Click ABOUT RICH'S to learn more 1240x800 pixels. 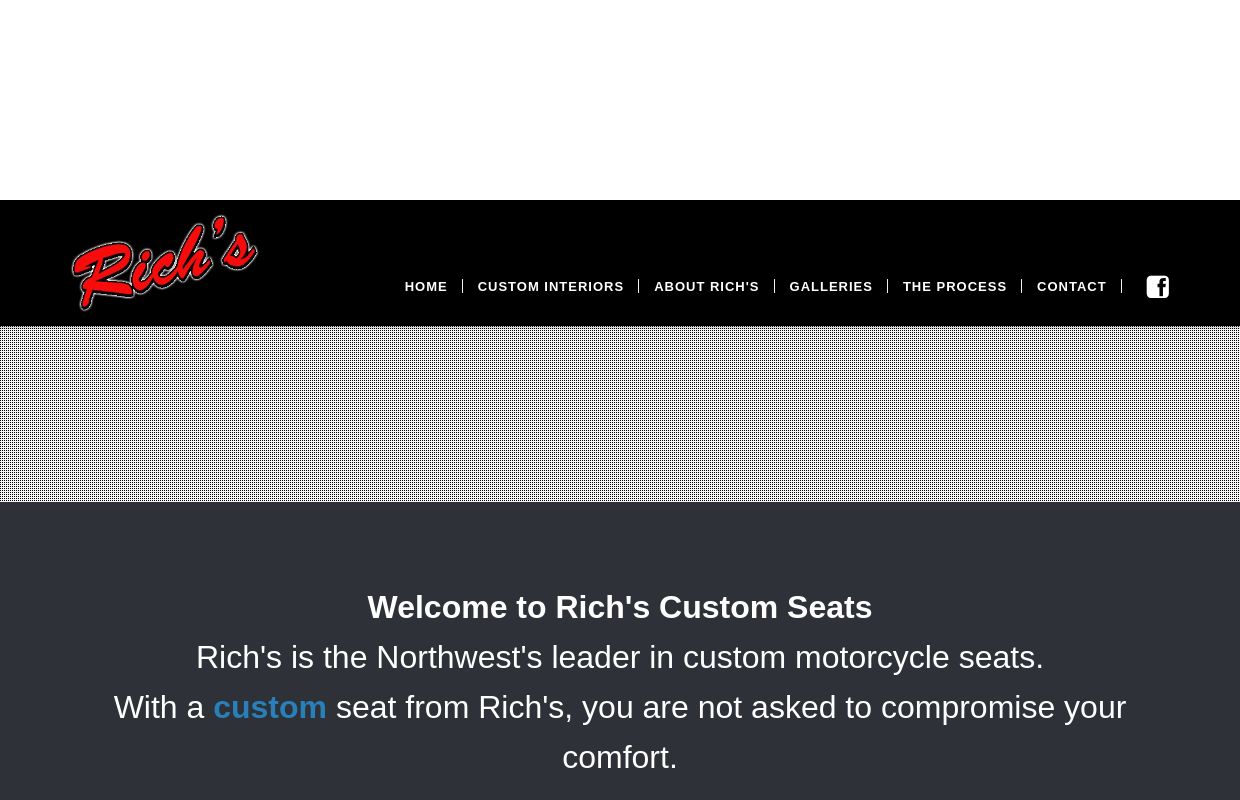pos(706,286)
